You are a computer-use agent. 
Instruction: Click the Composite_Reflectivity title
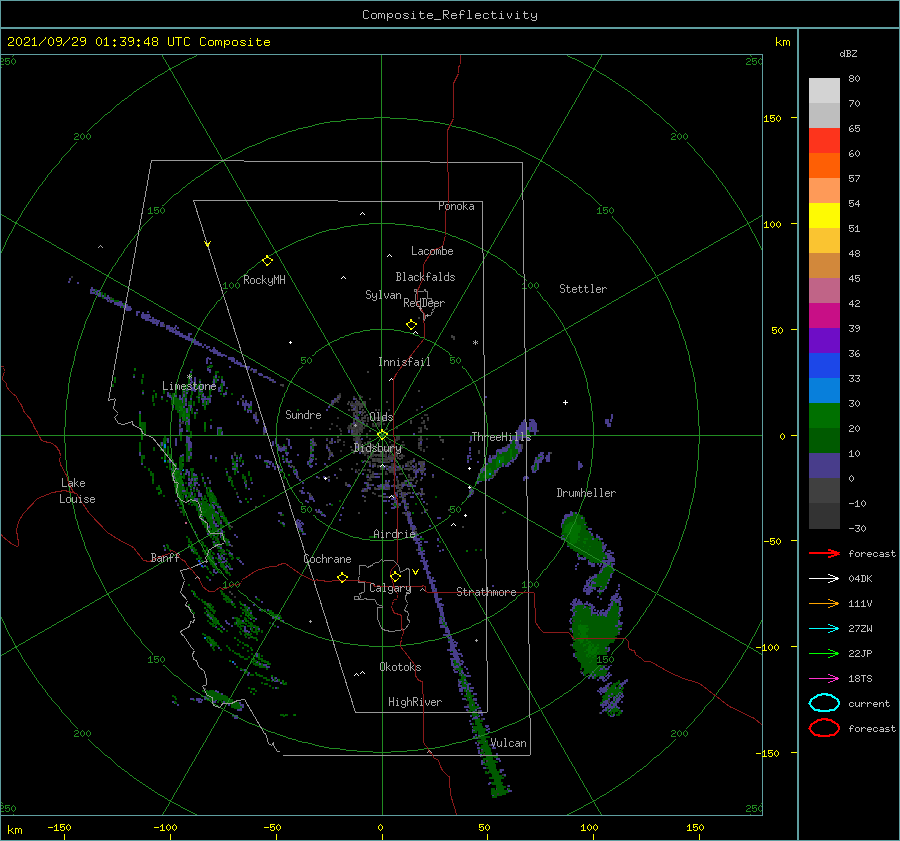pos(450,15)
